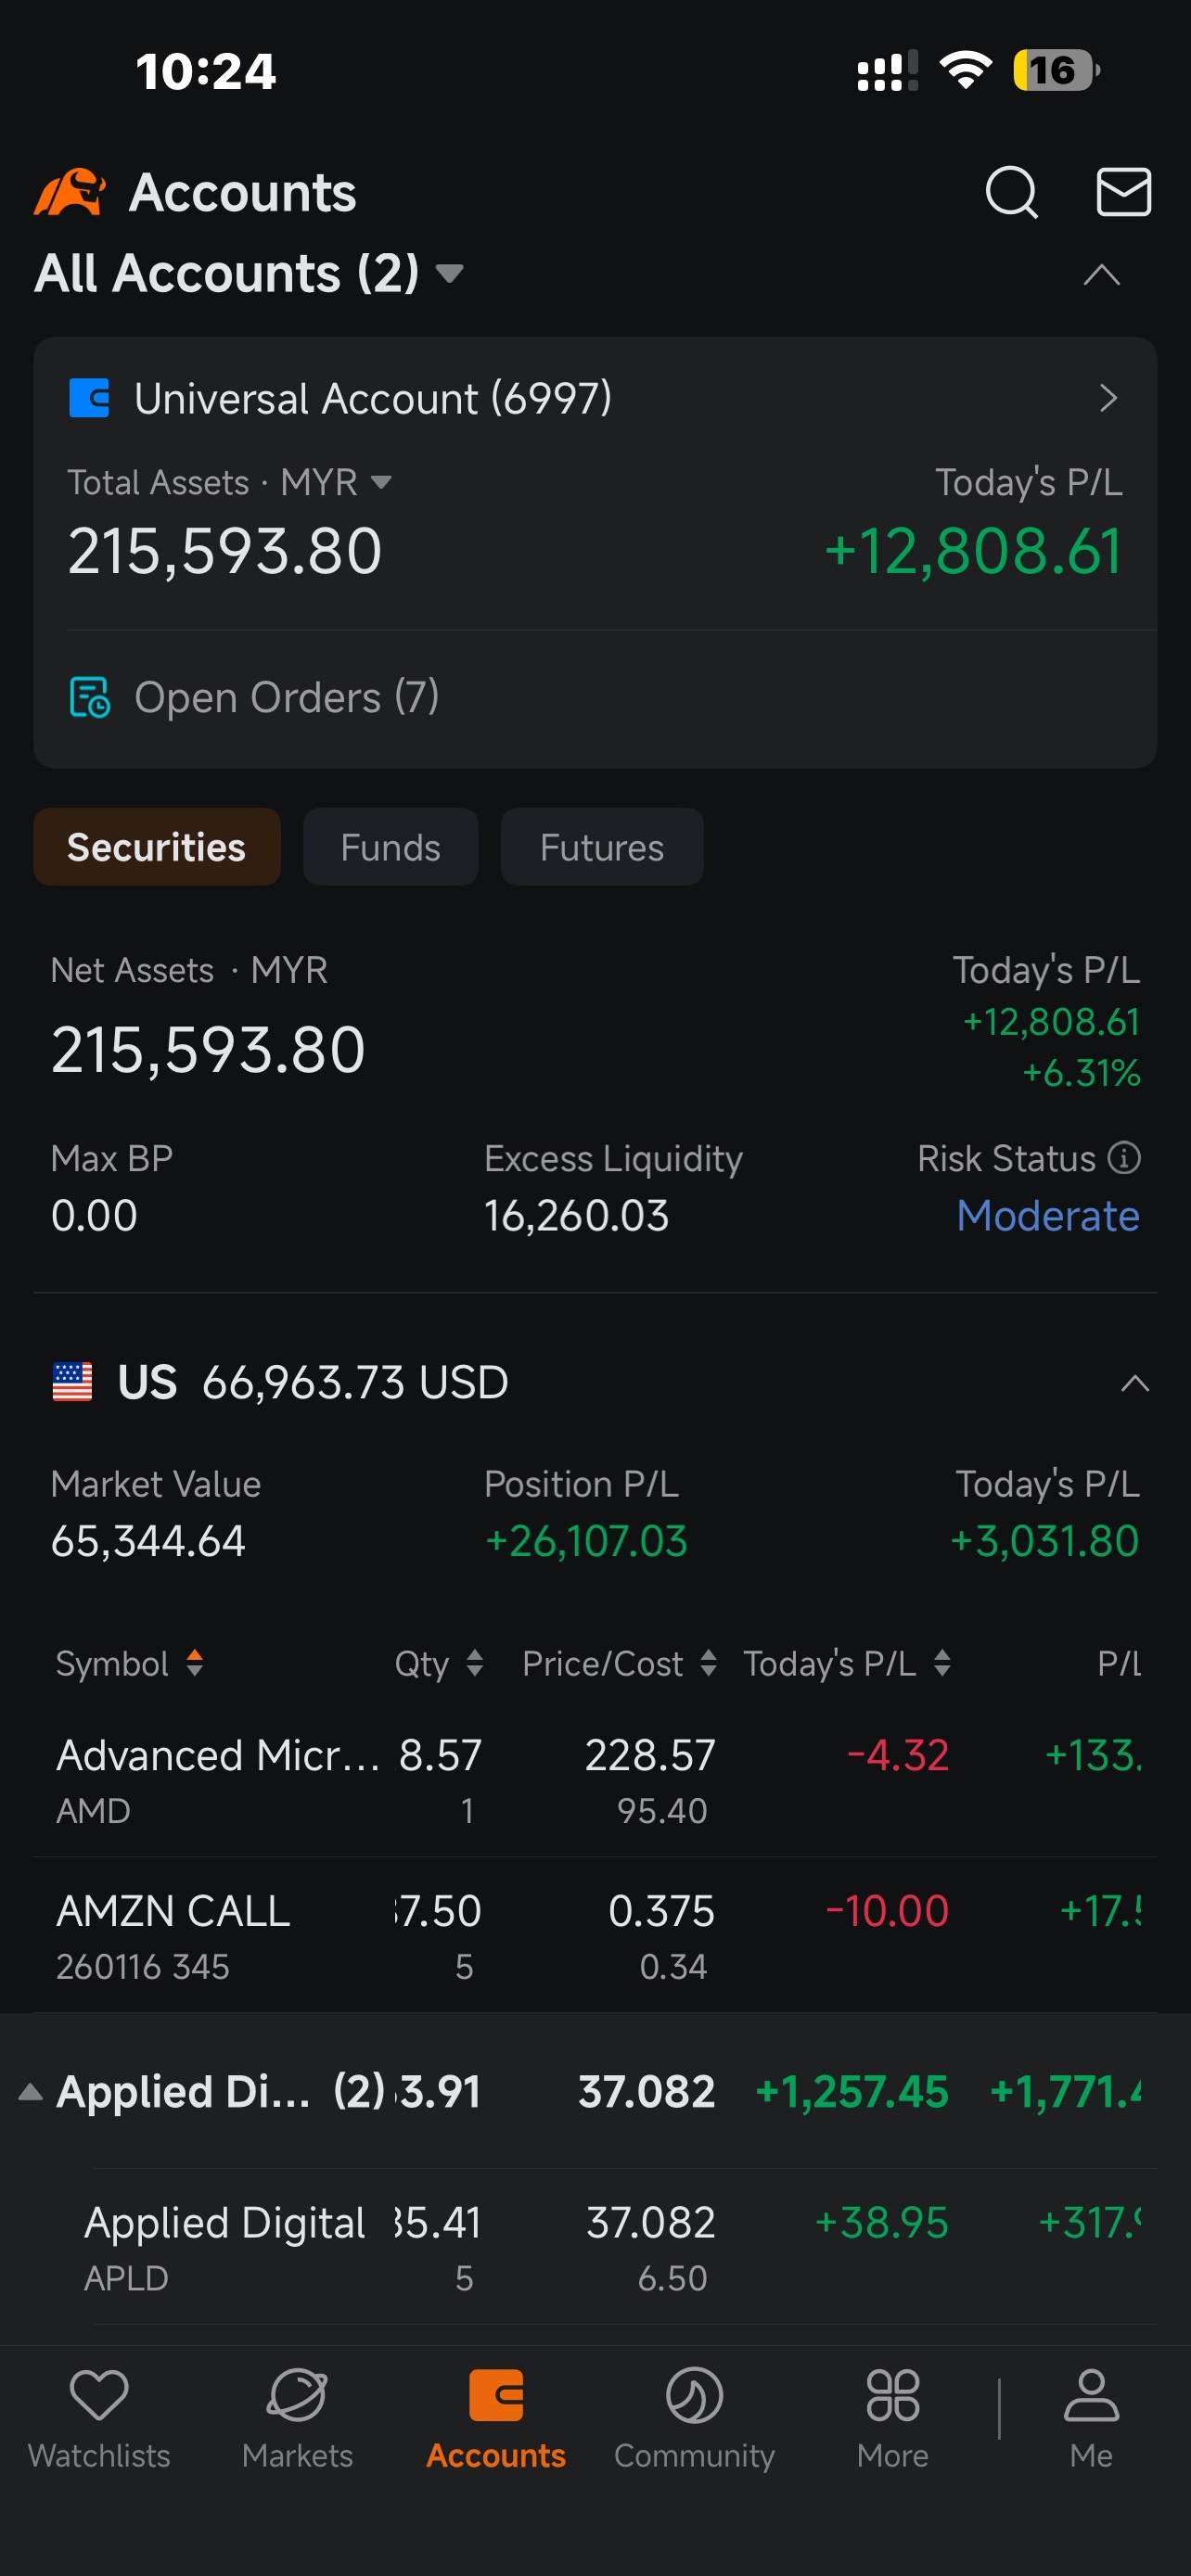Collapse the Applied Digital grouped positions
The height and width of the screenshot is (2576, 1191).
coord(30,2092)
